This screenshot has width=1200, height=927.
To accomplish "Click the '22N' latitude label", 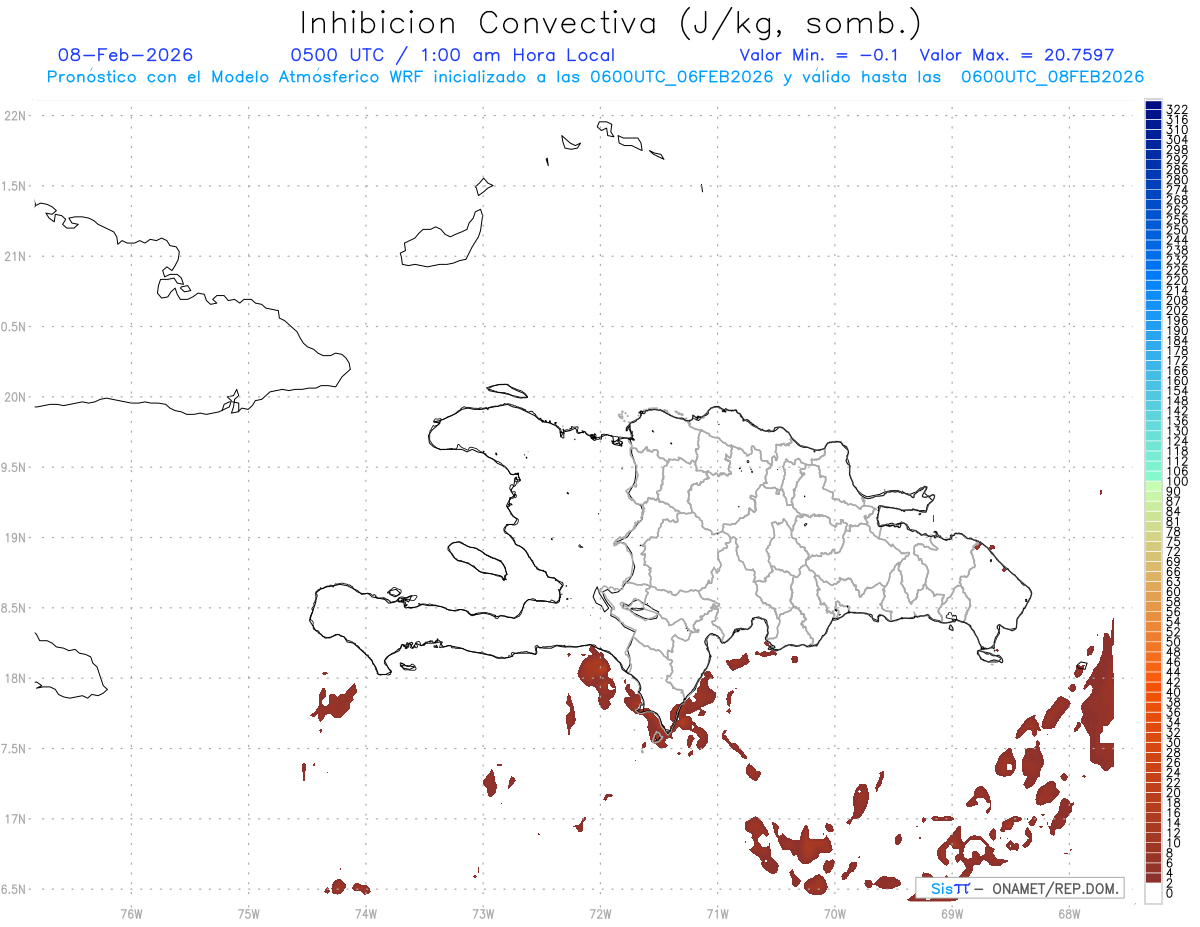I will [14, 115].
